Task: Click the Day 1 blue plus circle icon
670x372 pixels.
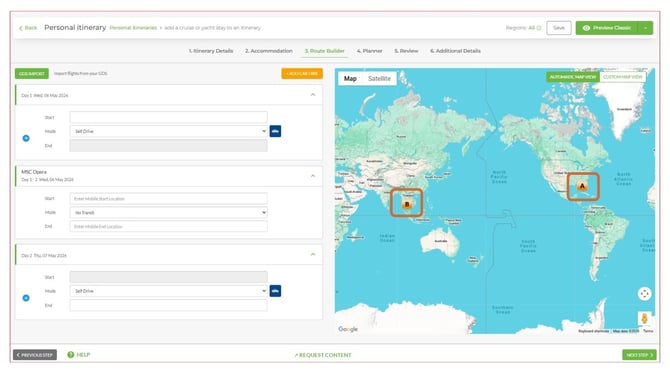Action: point(26,138)
